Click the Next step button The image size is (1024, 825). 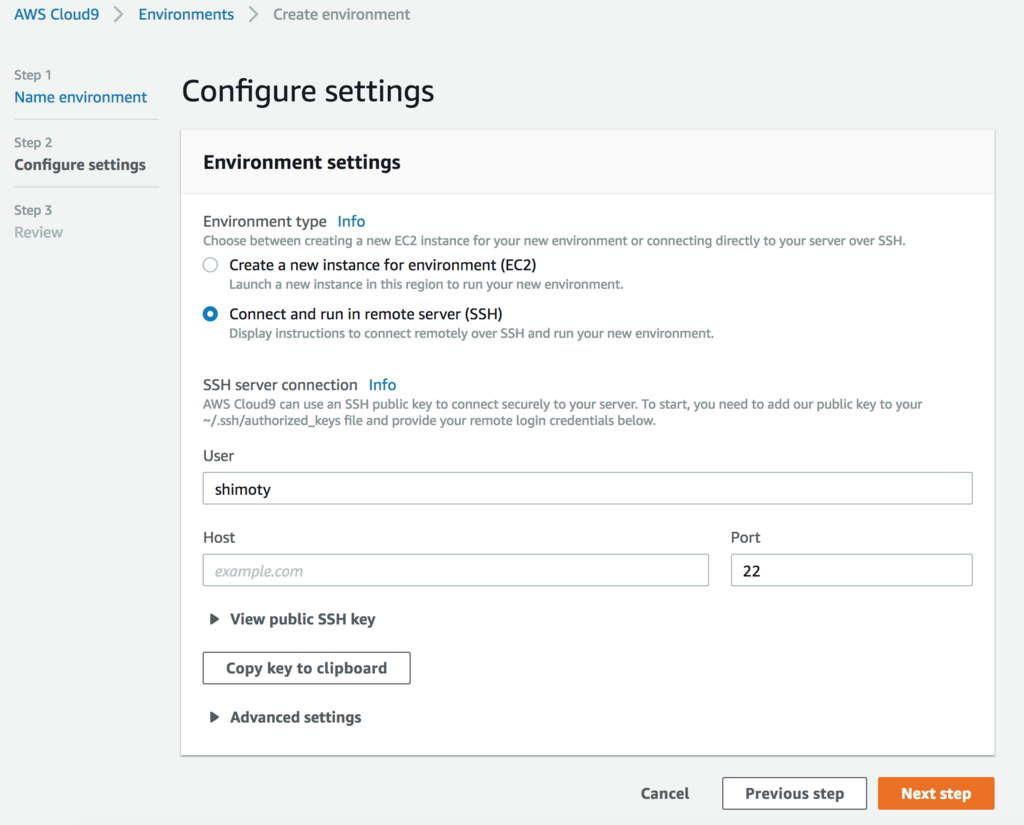coord(935,793)
